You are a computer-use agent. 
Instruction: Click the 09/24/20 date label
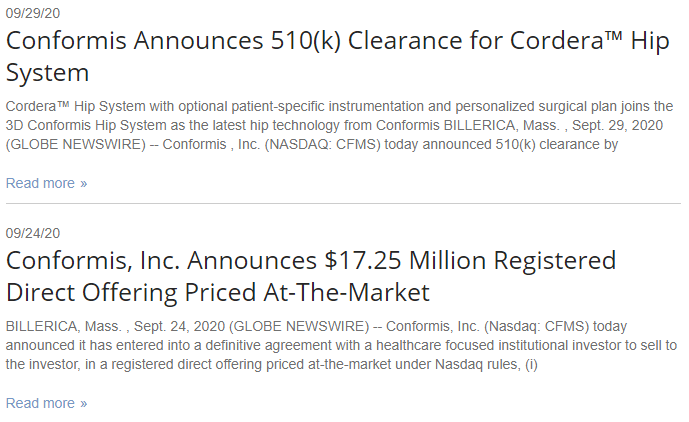[x=33, y=233]
